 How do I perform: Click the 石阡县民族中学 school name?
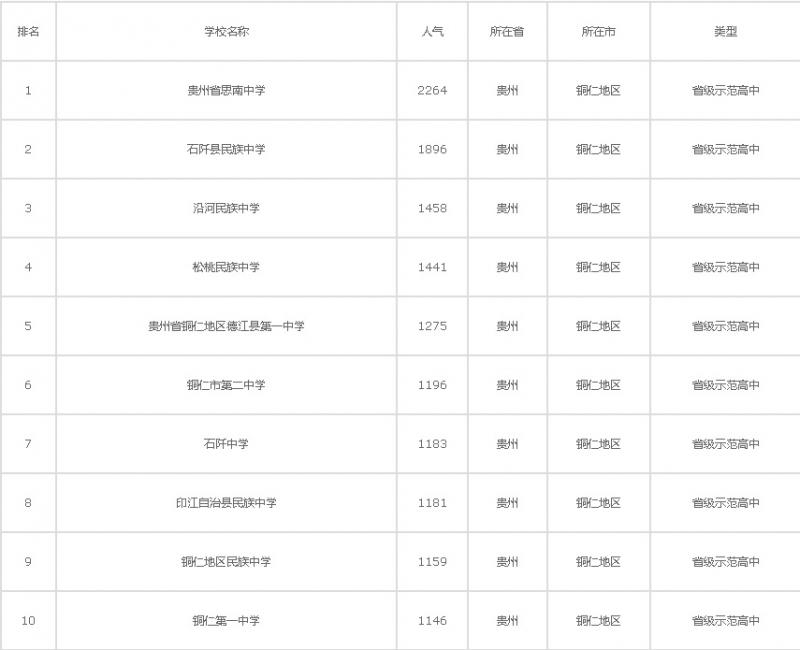(226, 149)
